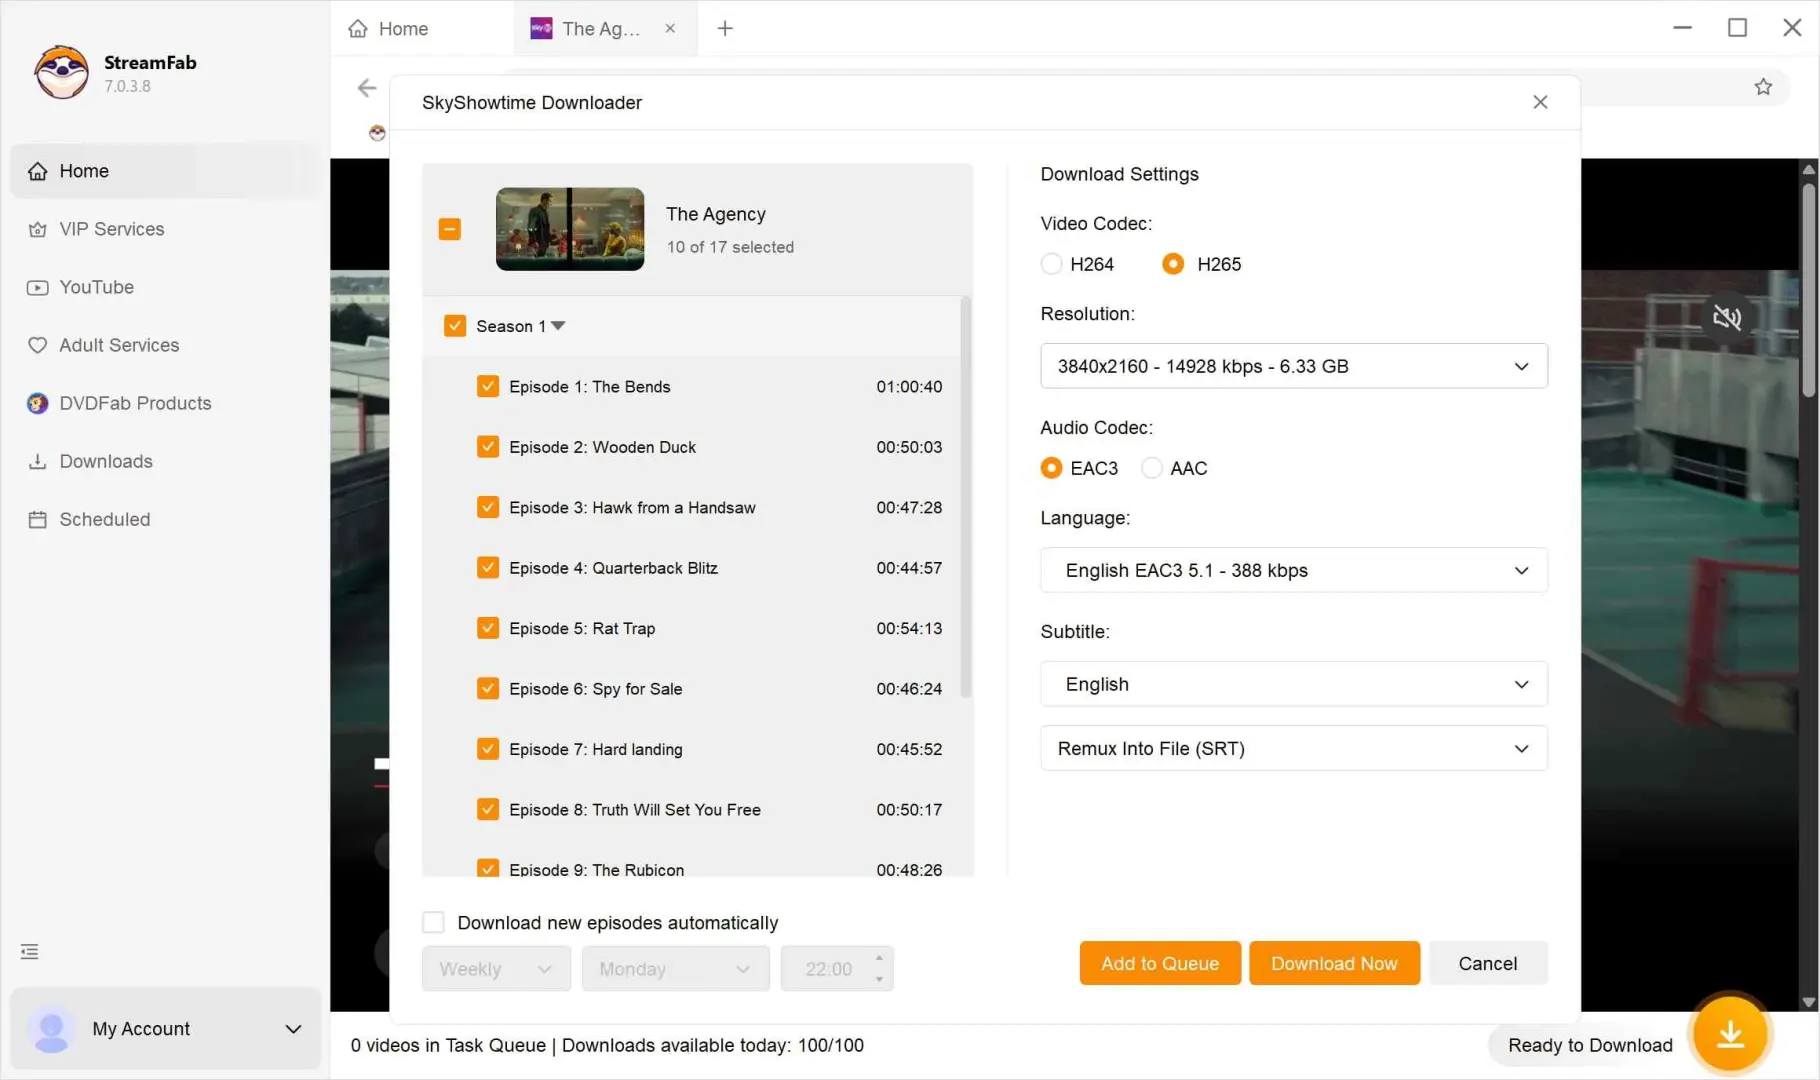The height and width of the screenshot is (1080, 1820).
Task: Open Adult Services section
Action: tap(165, 345)
